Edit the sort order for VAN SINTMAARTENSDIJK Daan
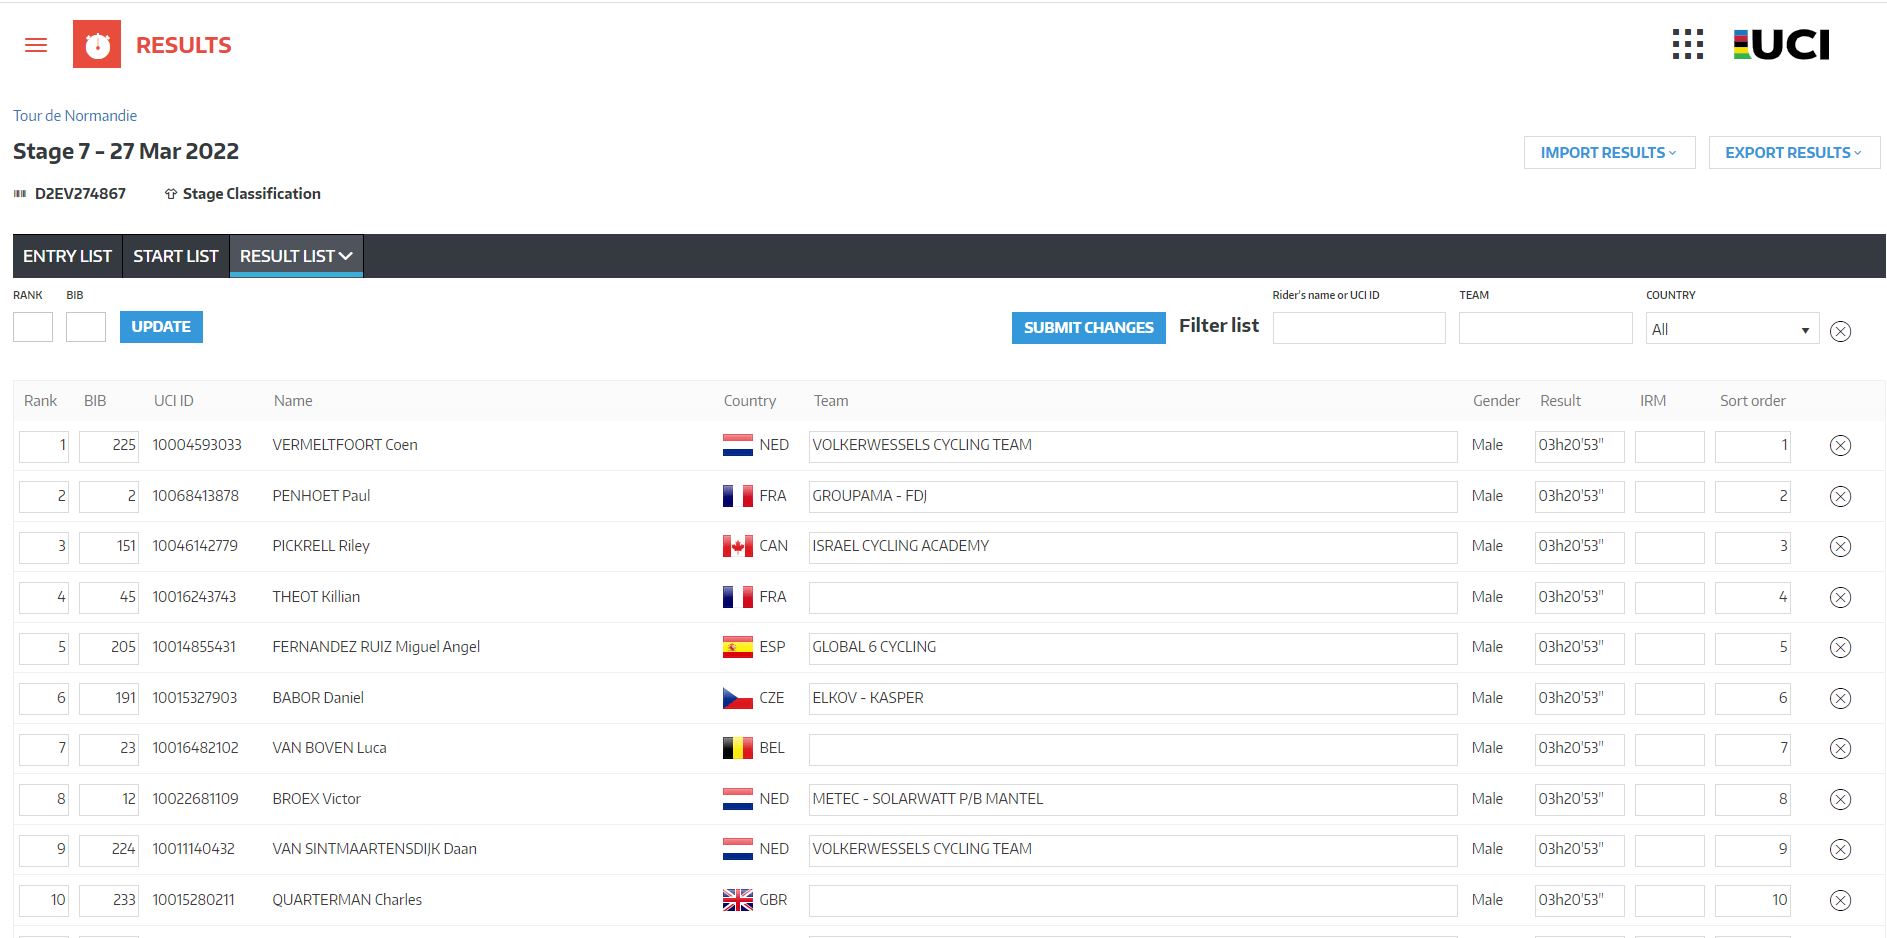This screenshot has width=1887, height=938. click(x=1753, y=850)
